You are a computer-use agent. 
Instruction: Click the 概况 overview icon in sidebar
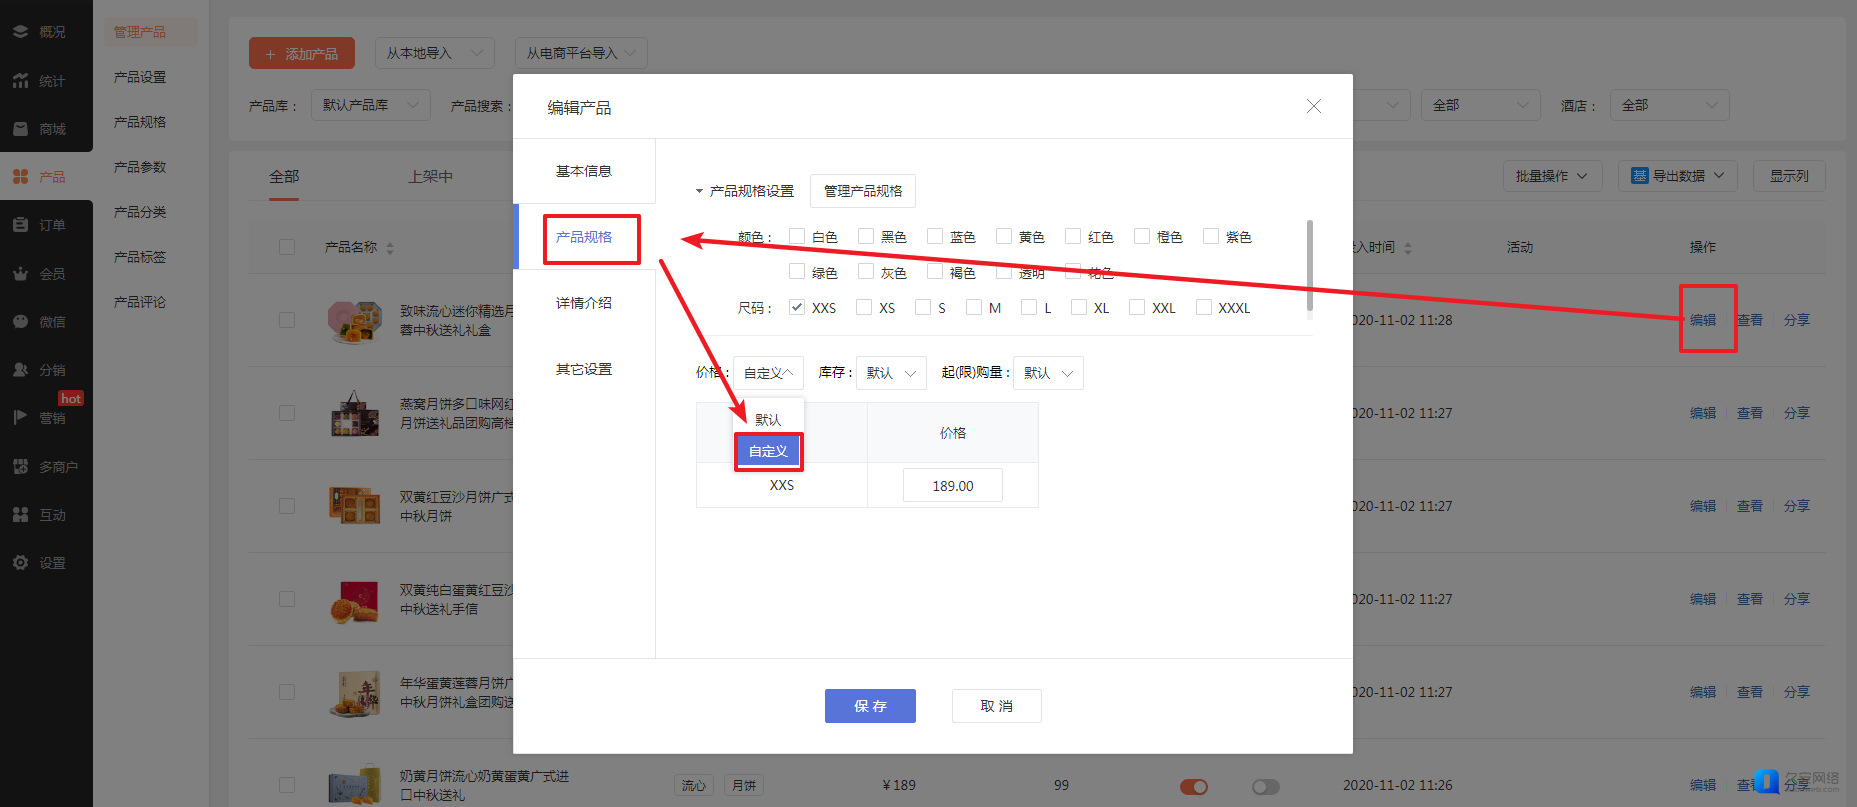(20, 32)
